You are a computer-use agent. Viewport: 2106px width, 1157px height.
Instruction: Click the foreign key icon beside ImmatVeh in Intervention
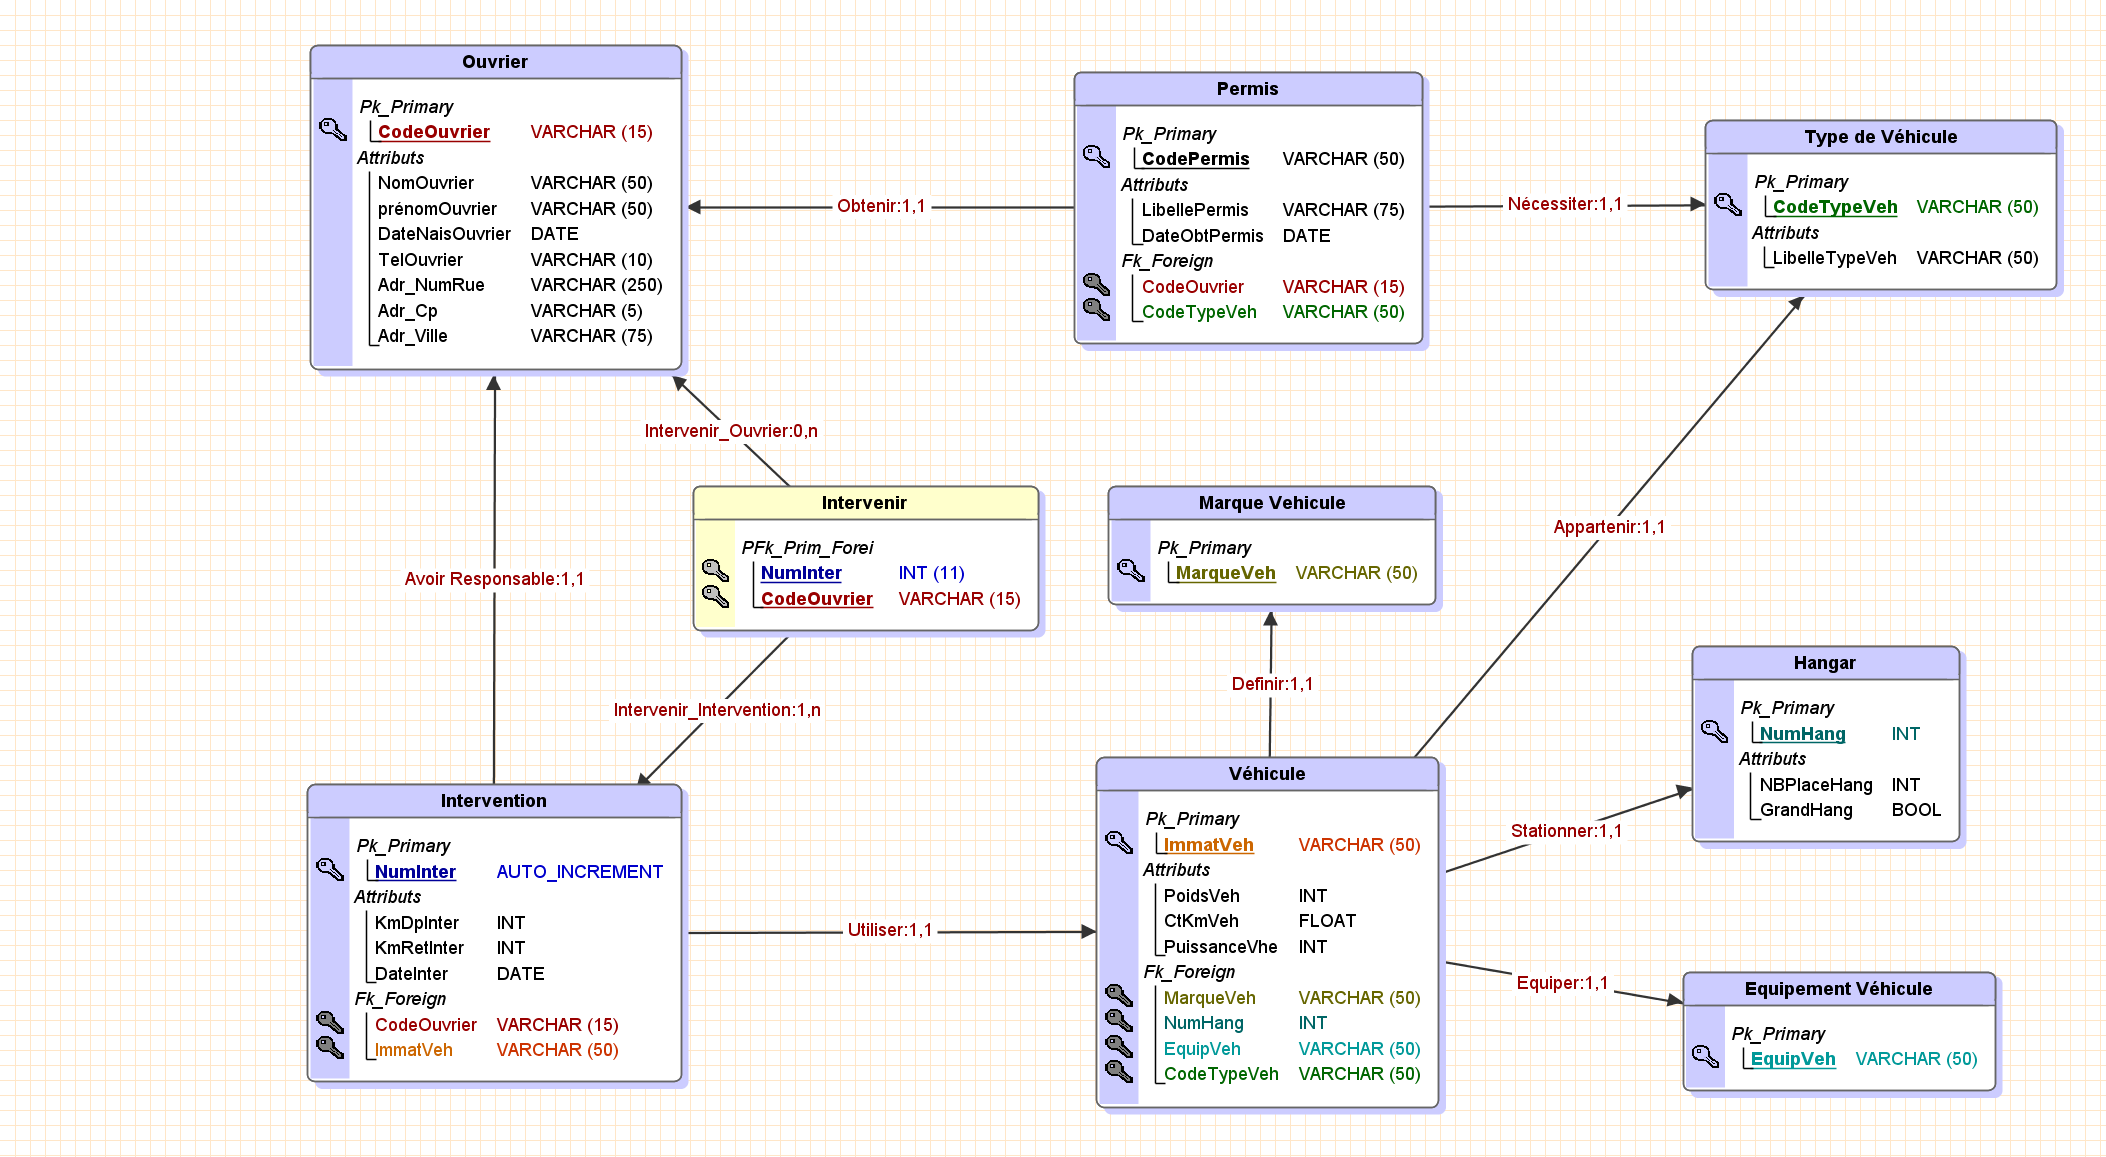(x=330, y=1047)
